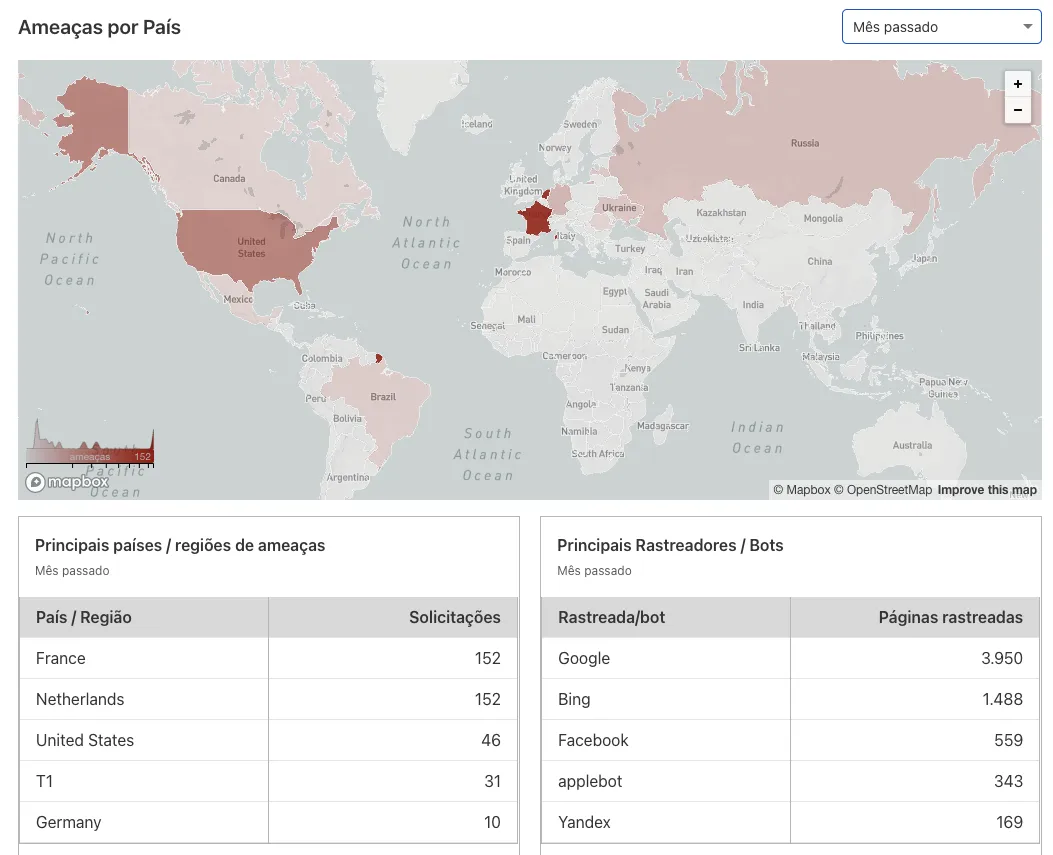Screen dimensions: 1053x855
Task: Zoom out on the threat map
Action: coord(1017,110)
